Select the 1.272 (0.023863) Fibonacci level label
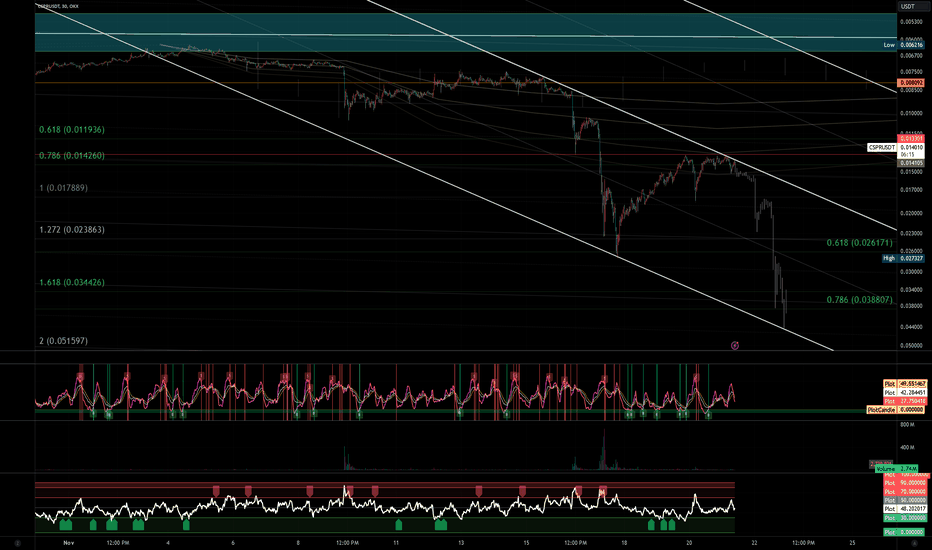Viewport: 932px width, 550px height. tap(72, 230)
